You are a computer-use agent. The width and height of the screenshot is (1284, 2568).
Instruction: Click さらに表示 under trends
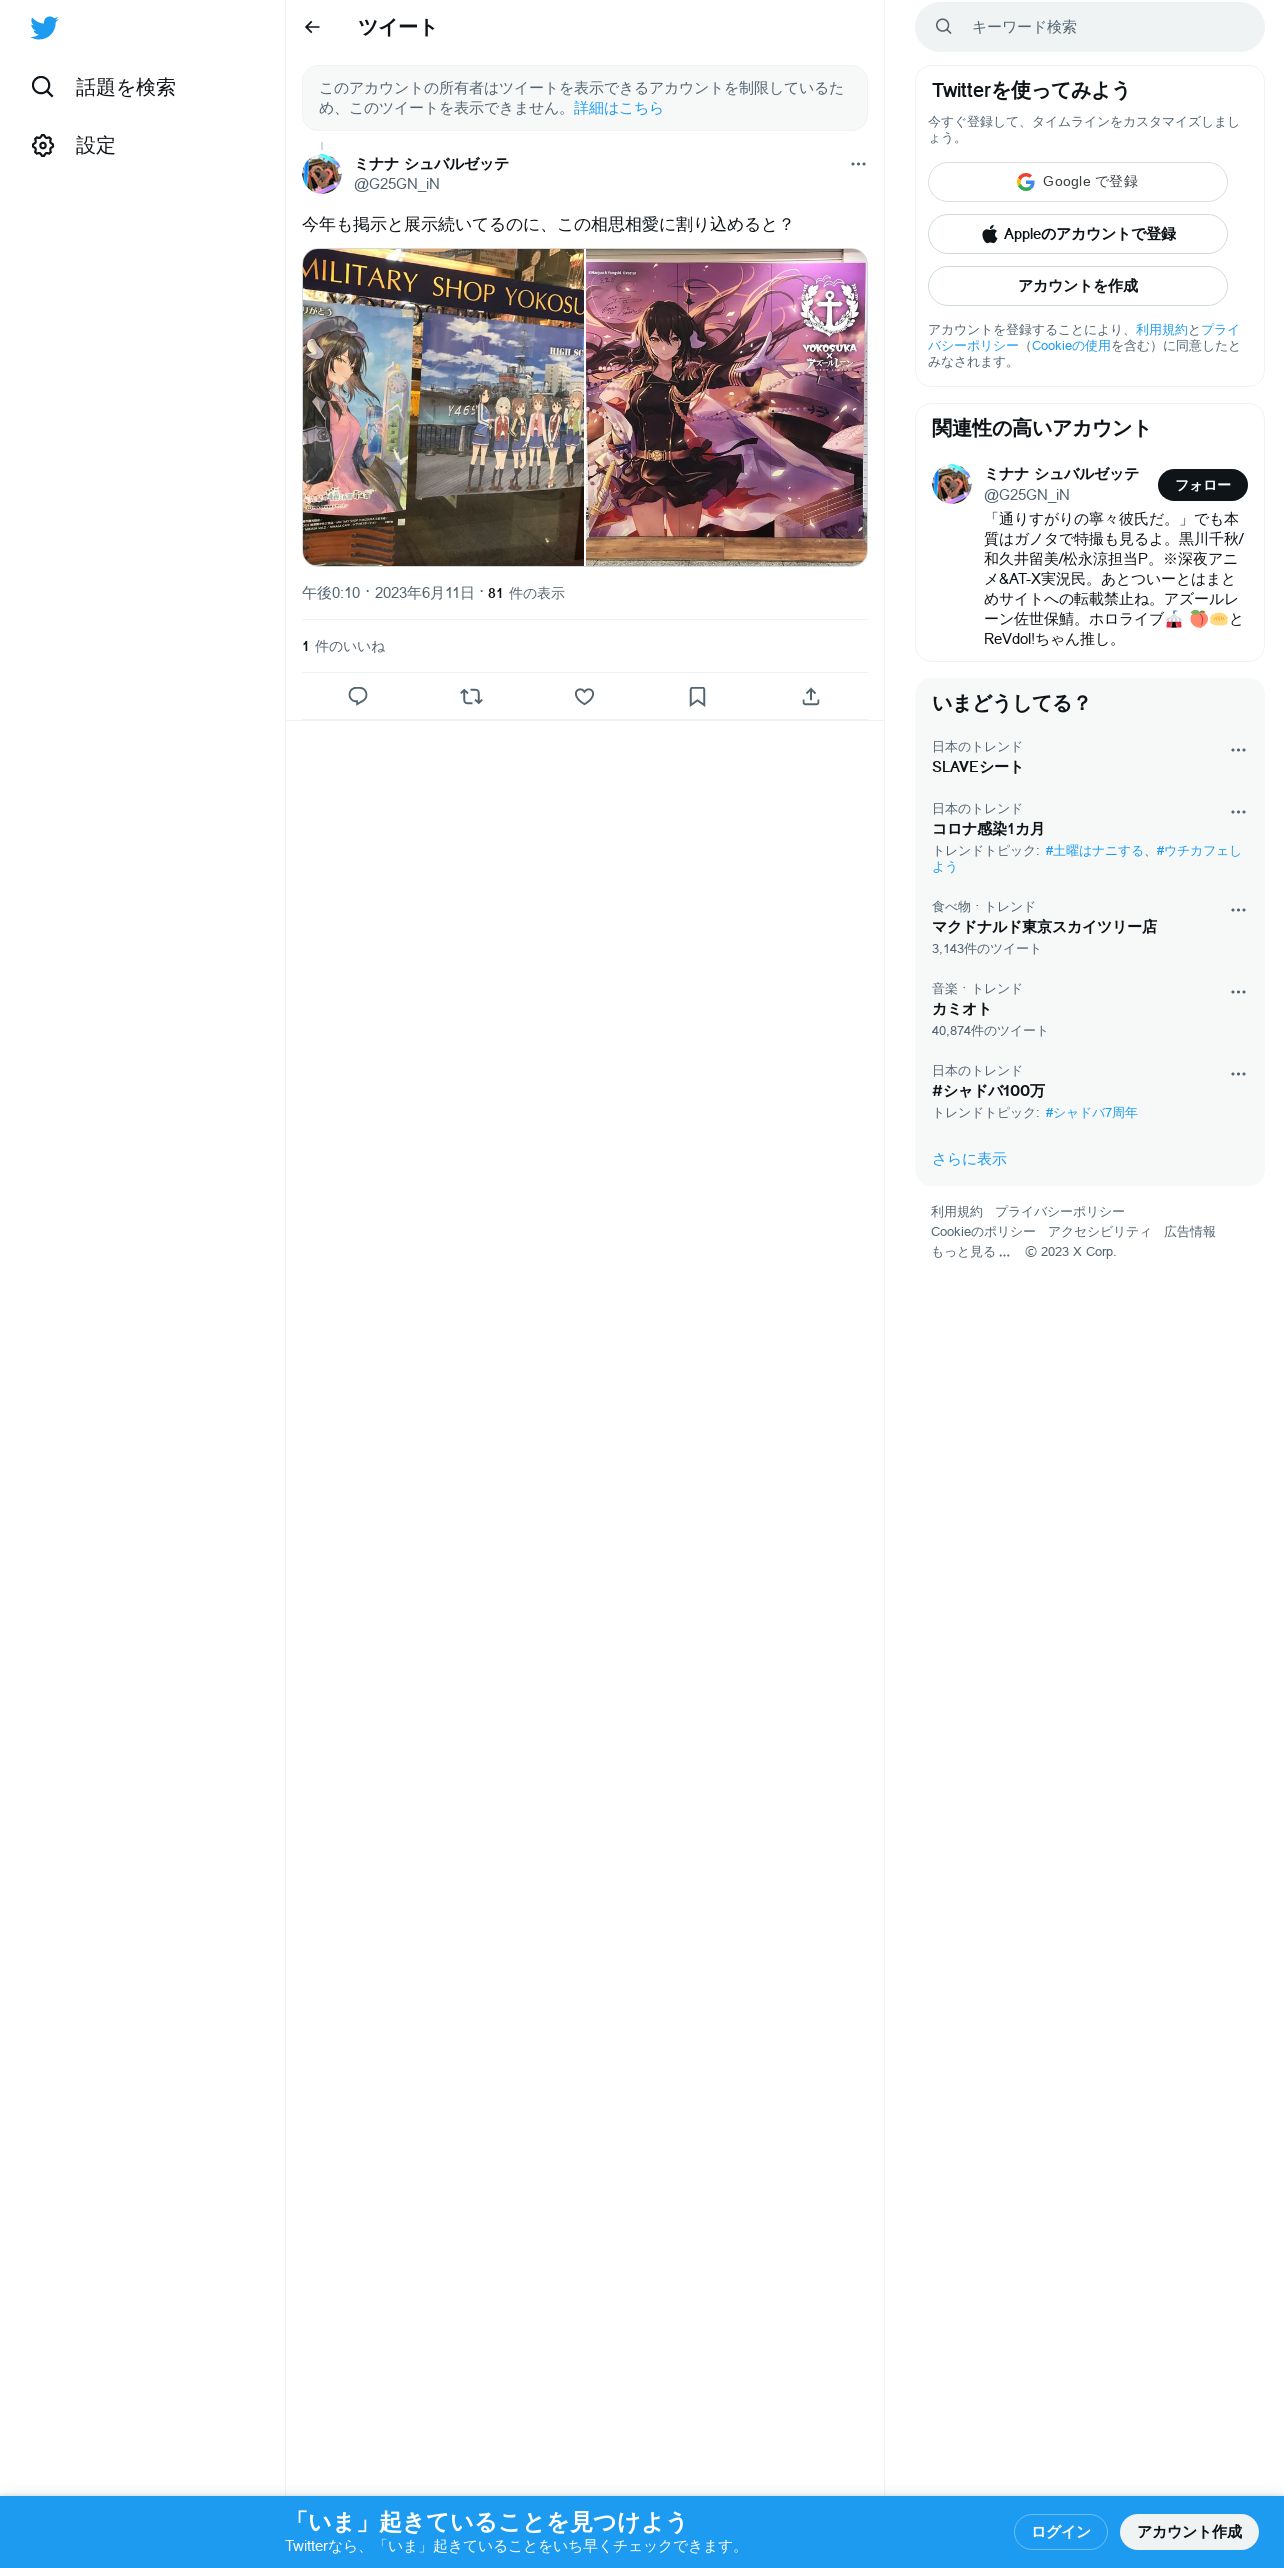[969, 1159]
